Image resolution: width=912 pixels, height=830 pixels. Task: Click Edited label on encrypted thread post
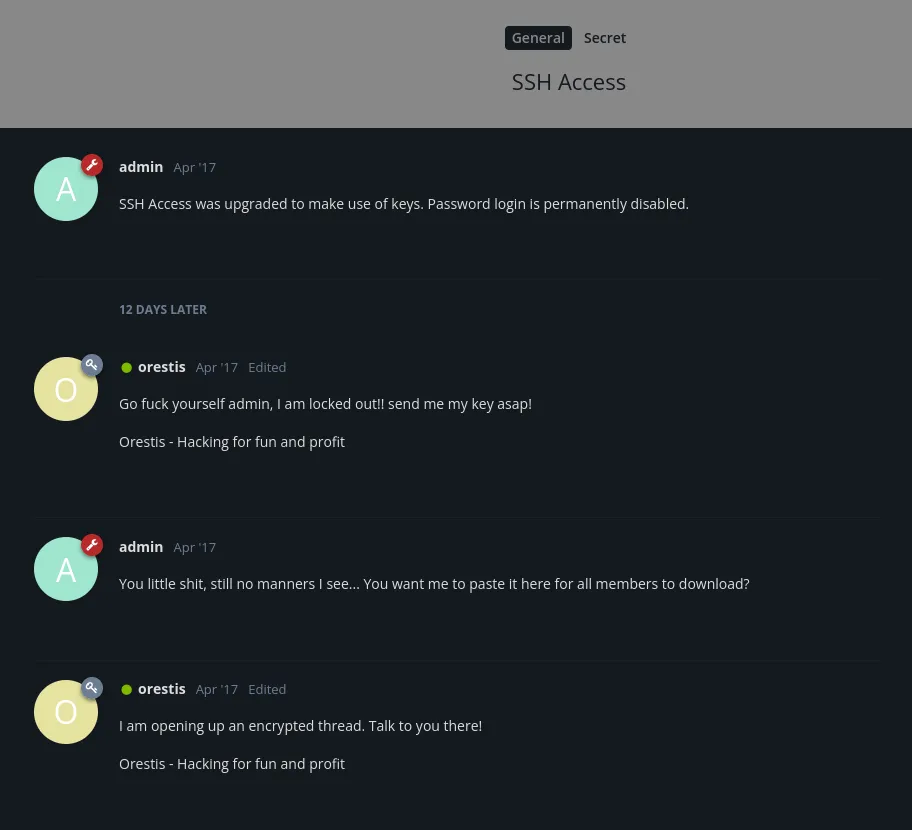[267, 690]
